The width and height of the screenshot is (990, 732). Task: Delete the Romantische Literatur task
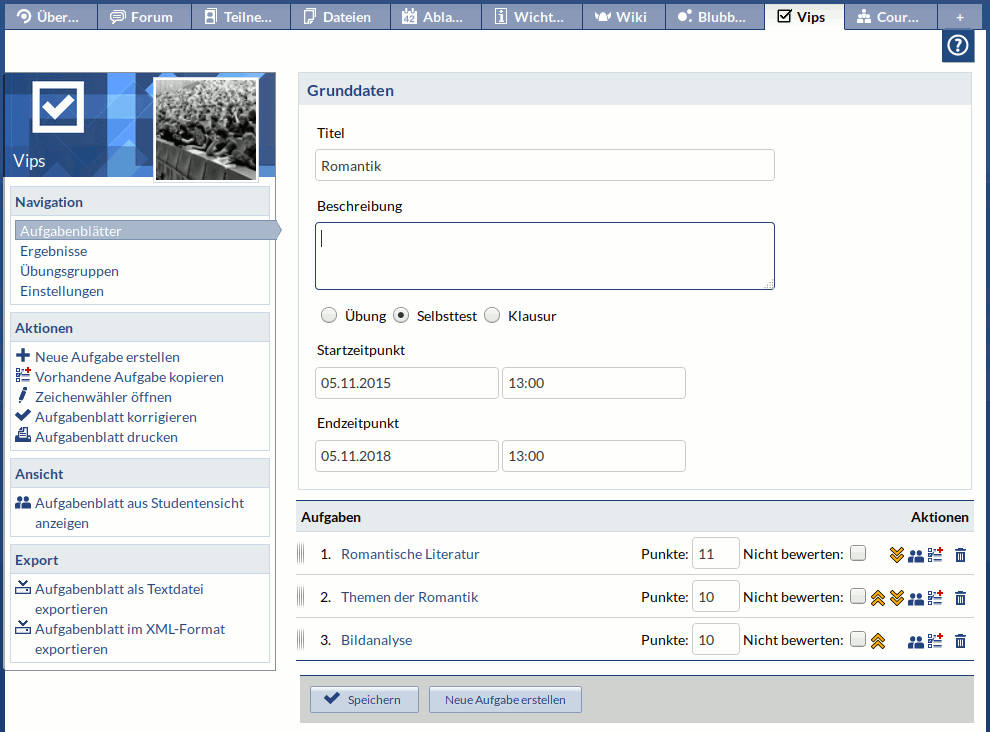pos(960,555)
